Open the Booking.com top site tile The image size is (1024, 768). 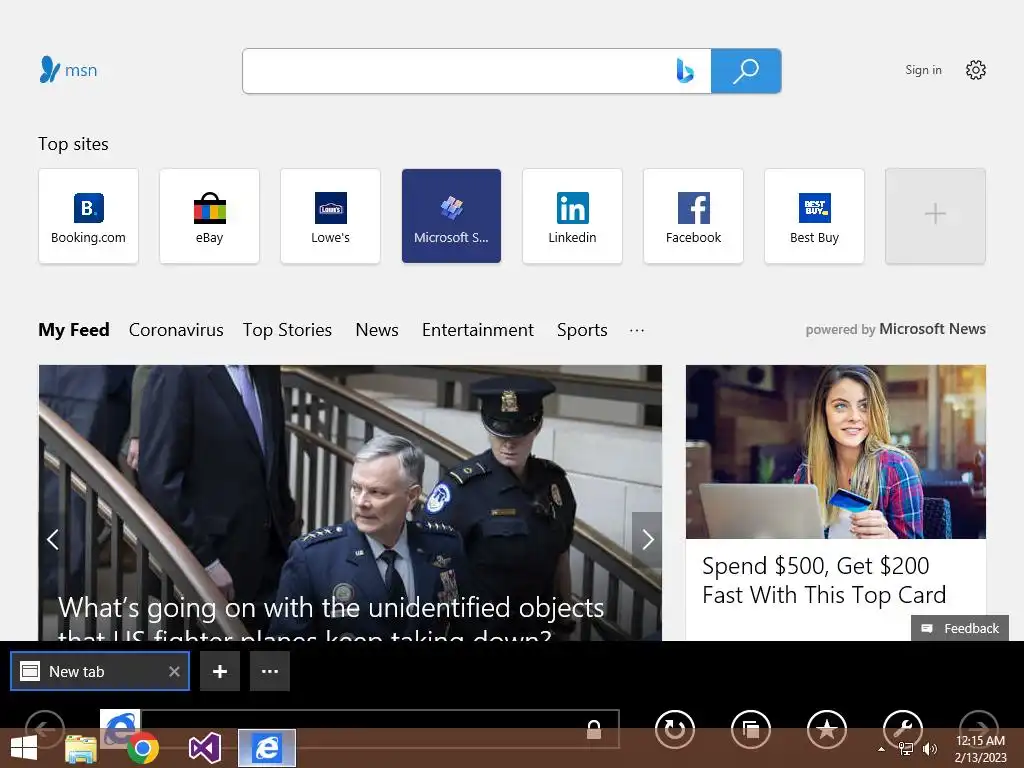pyautogui.click(x=88, y=216)
